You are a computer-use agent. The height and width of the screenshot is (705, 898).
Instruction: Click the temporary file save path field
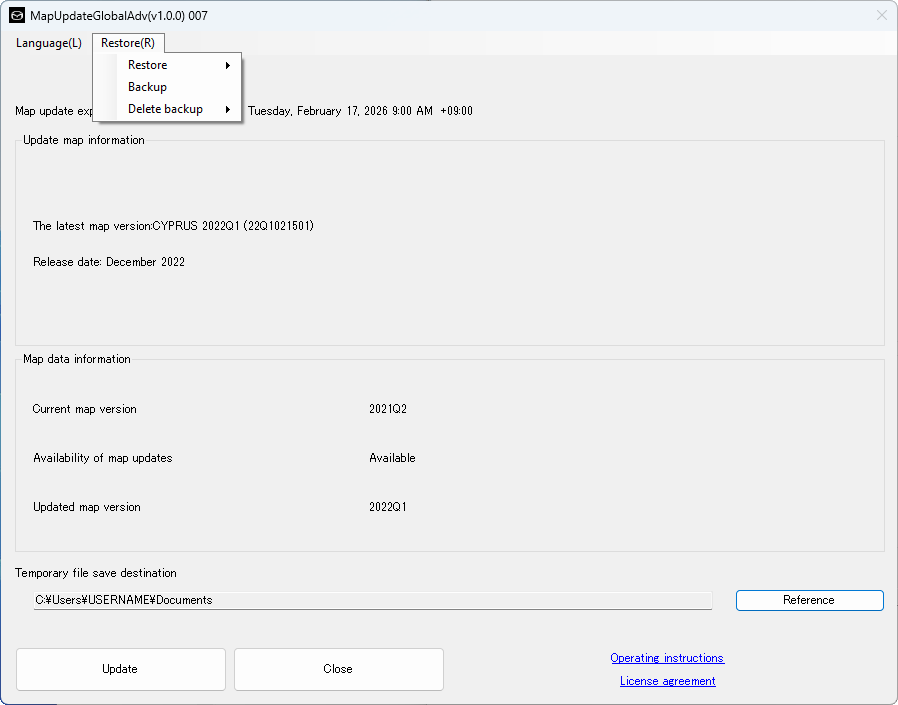point(372,600)
